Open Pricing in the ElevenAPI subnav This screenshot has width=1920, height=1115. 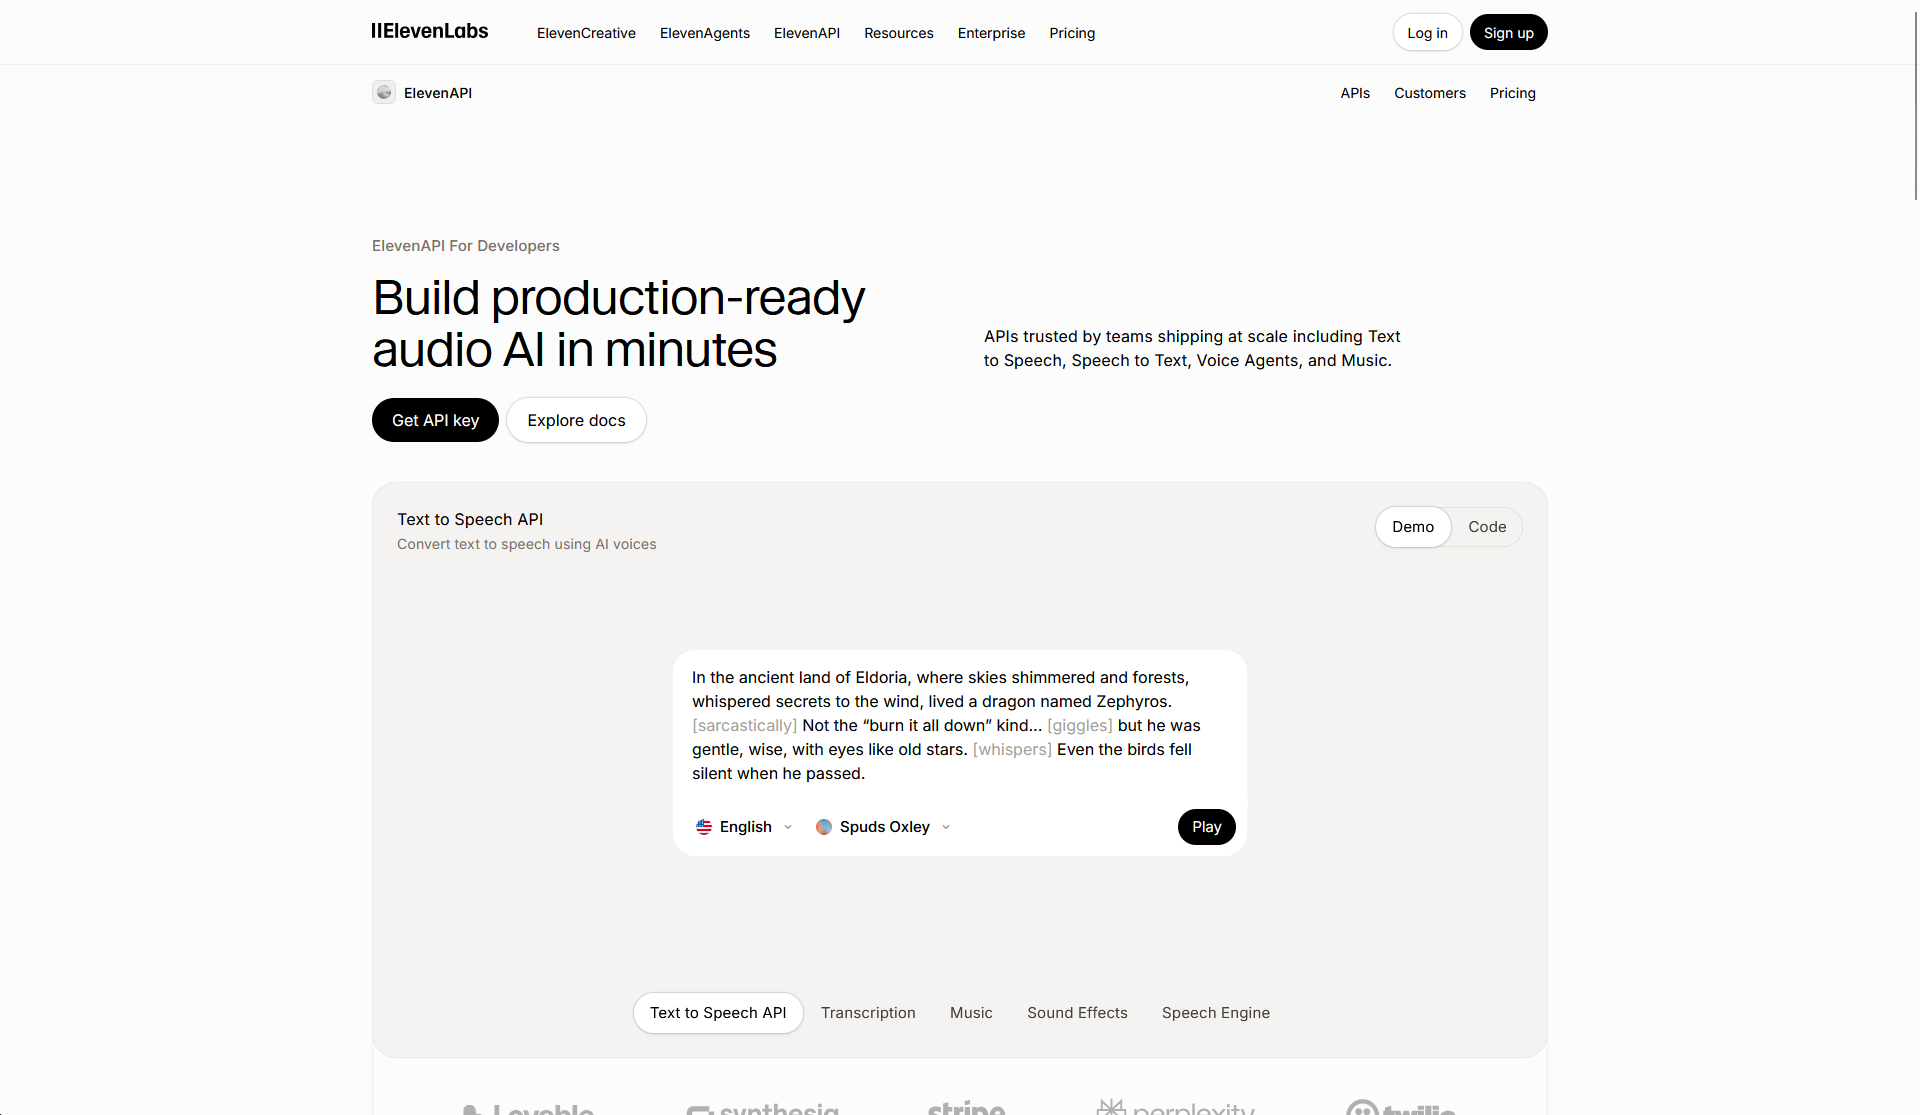click(x=1512, y=93)
